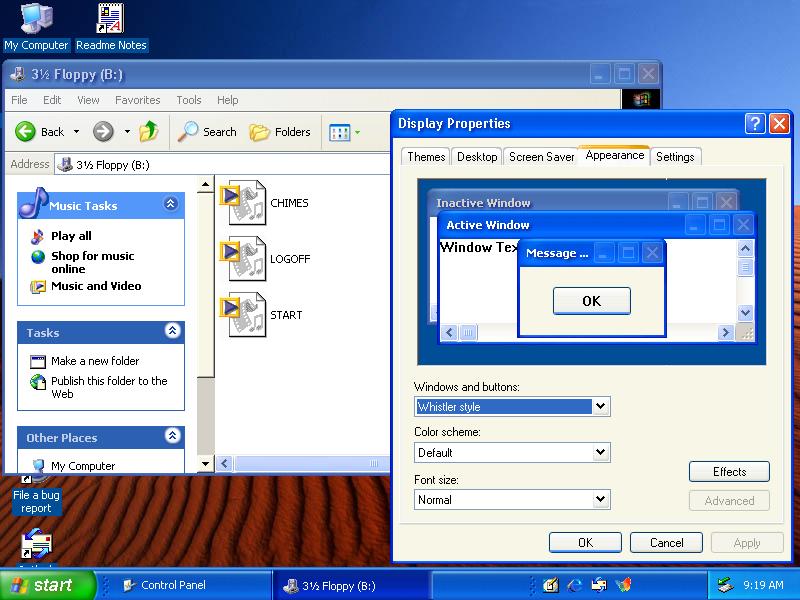Image resolution: width=800 pixels, height=600 pixels.
Task: Click the Display Properties help question icon
Action: pos(755,123)
